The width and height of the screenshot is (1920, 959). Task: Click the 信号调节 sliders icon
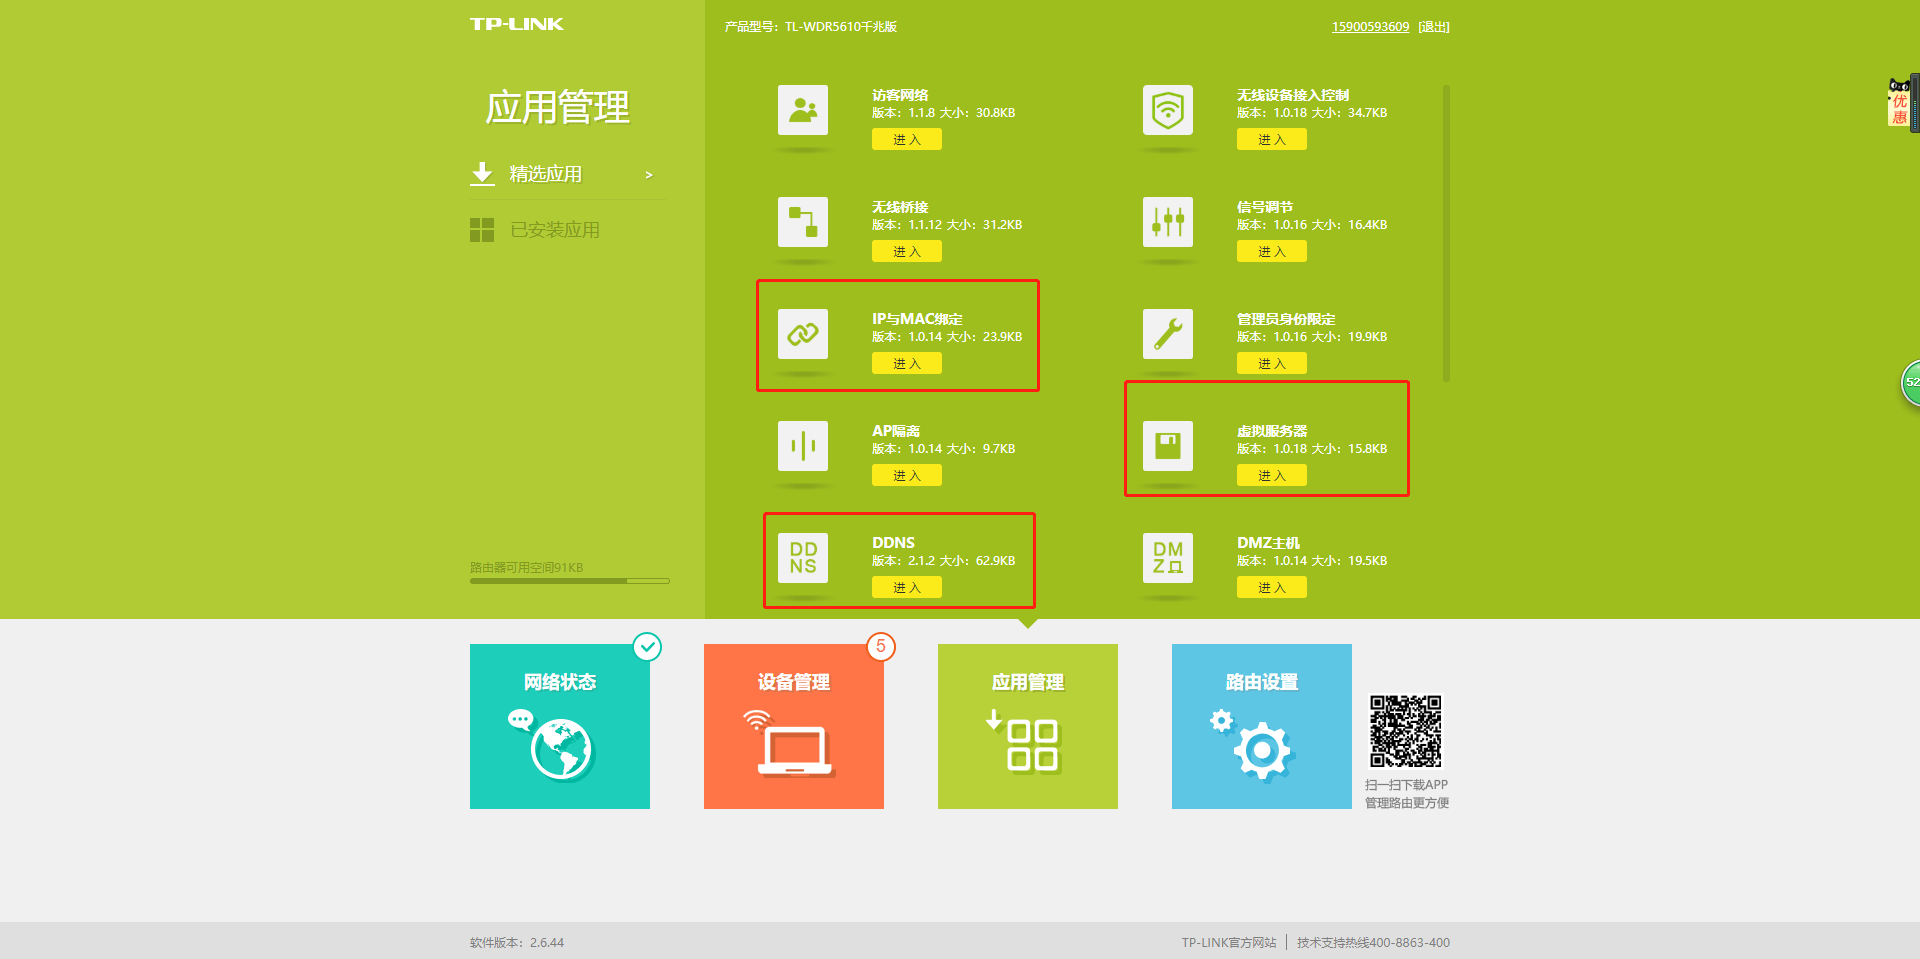[1168, 222]
